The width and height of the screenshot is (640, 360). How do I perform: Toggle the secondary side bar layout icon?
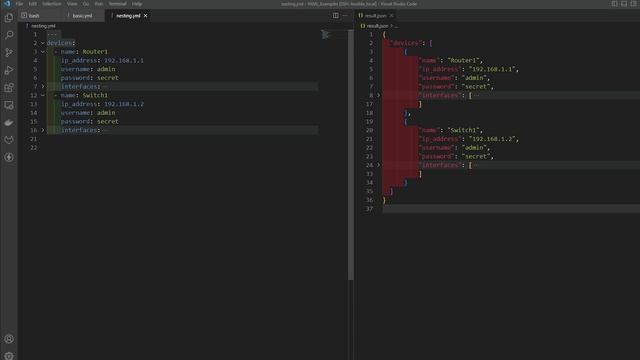point(633,4)
